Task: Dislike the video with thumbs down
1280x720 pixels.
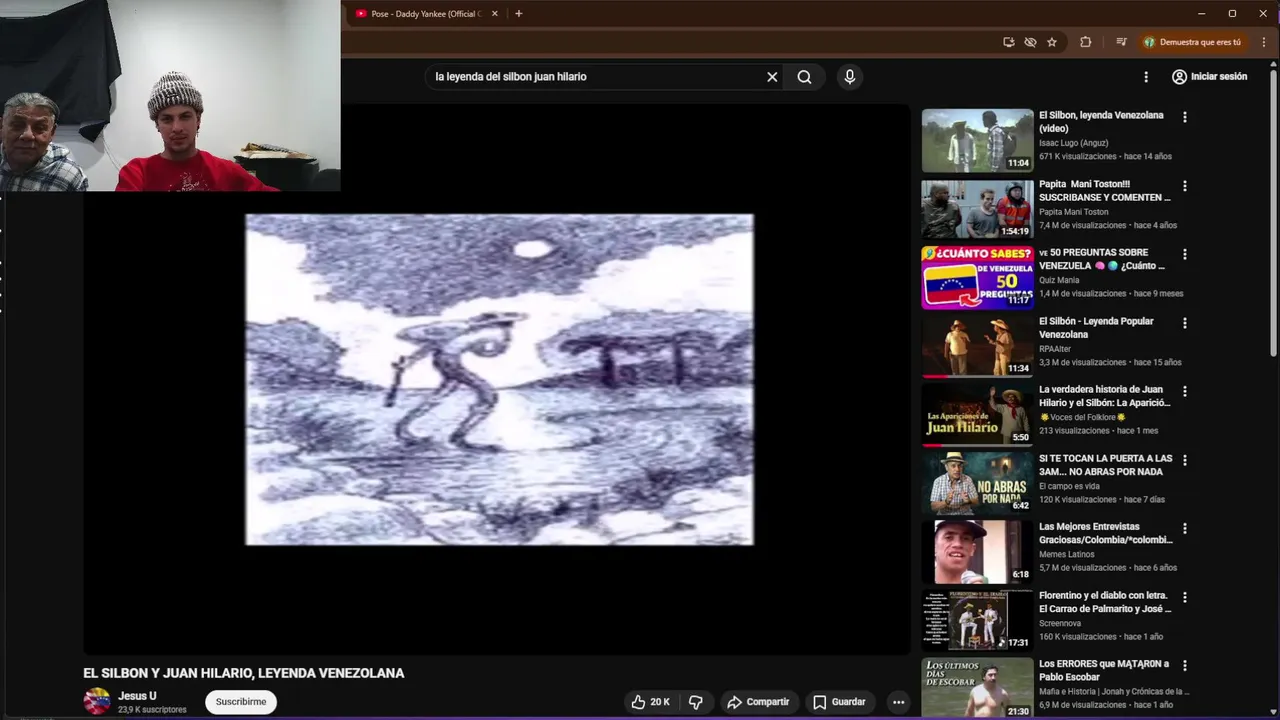Action: click(x=696, y=702)
